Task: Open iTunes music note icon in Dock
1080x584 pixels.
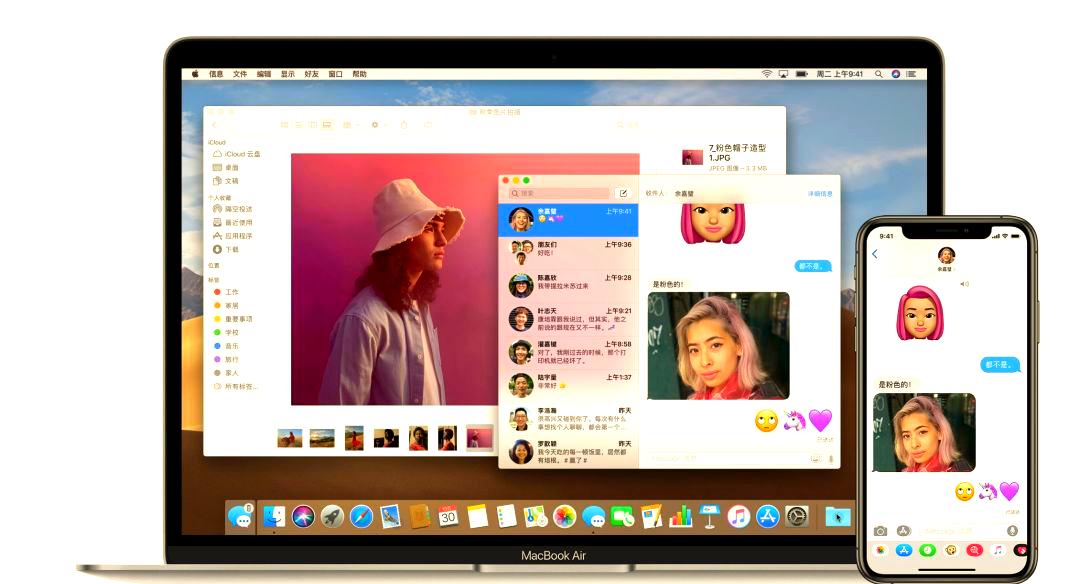Action: point(738,516)
